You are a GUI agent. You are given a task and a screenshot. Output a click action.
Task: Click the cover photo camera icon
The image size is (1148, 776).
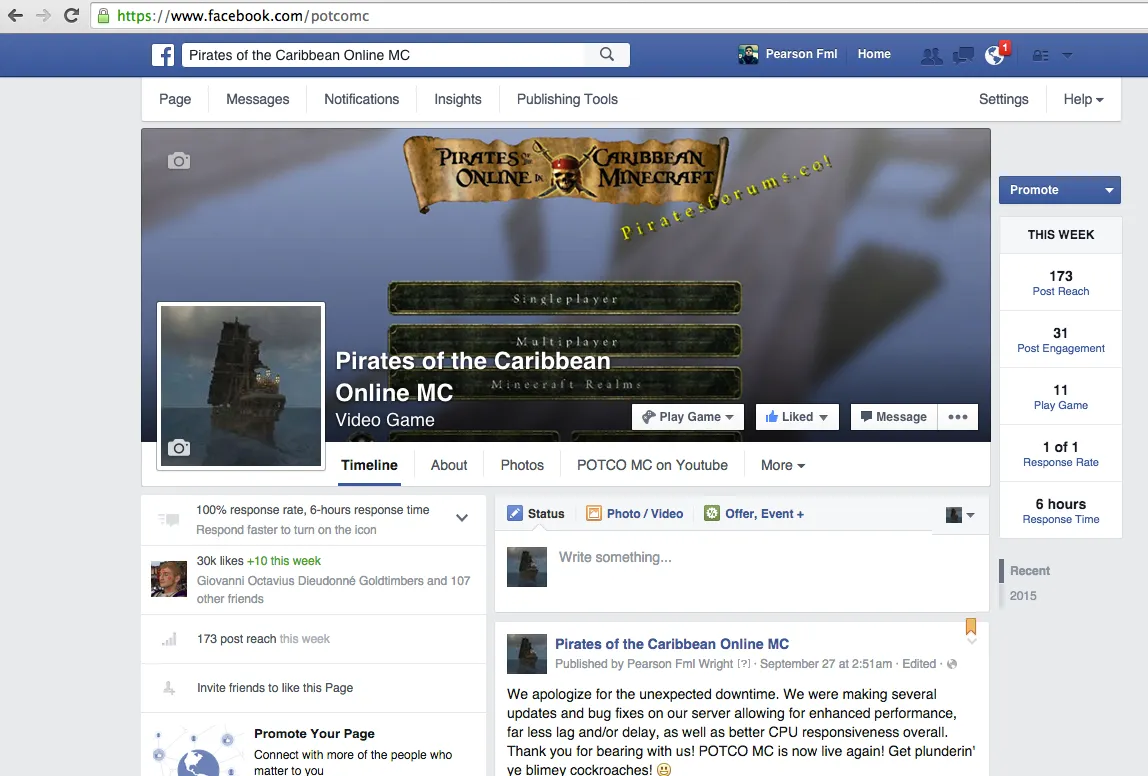click(179, 161)
